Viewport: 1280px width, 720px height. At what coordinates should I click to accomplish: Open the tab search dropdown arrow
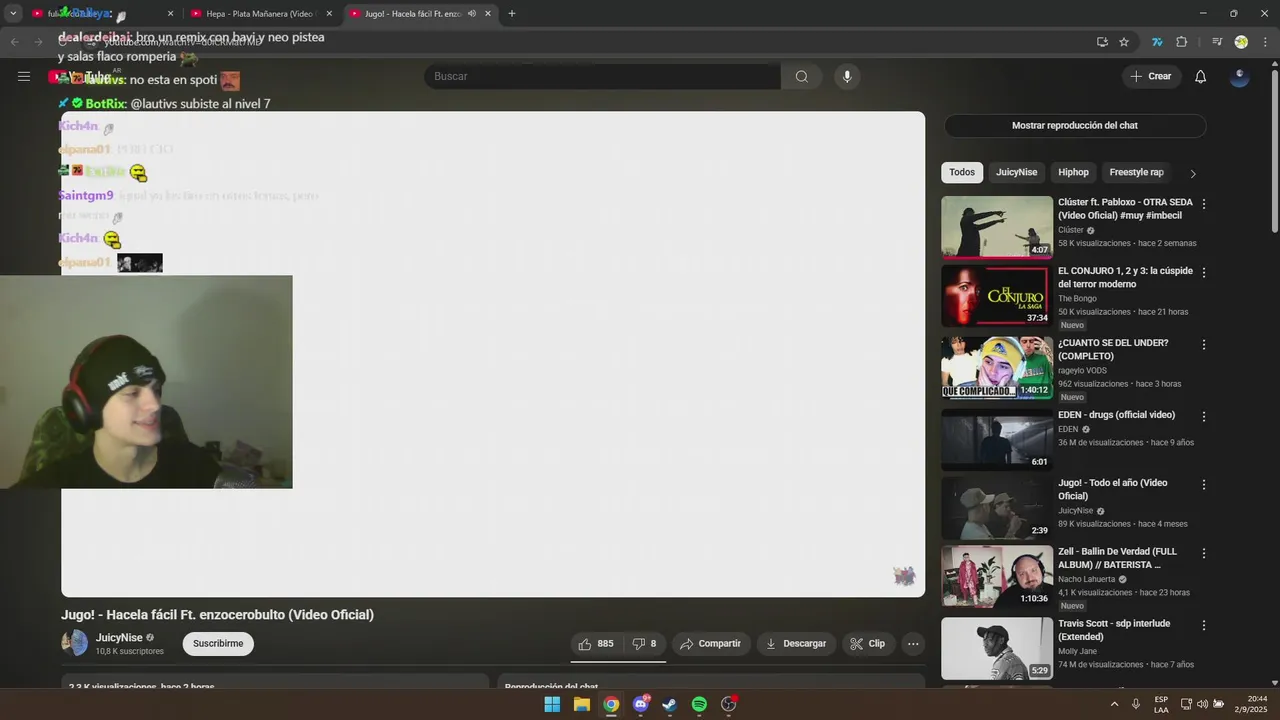pos(13,14)
